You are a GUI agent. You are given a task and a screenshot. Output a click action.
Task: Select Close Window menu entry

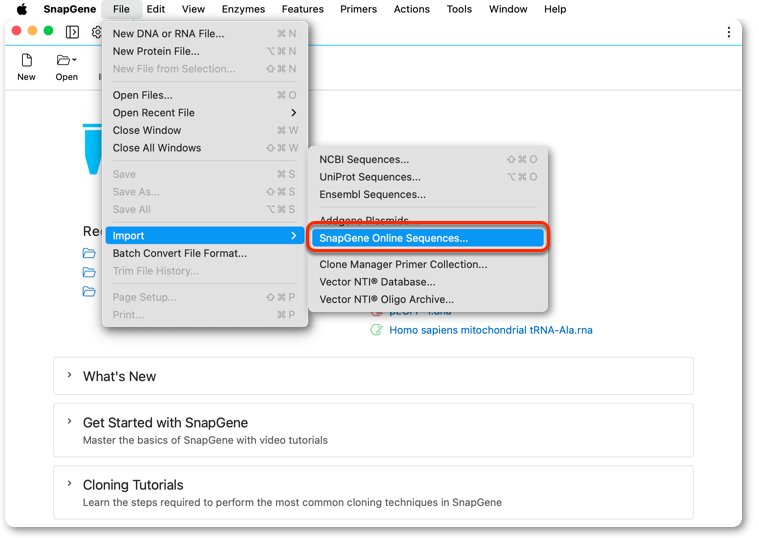pos(205,130)
